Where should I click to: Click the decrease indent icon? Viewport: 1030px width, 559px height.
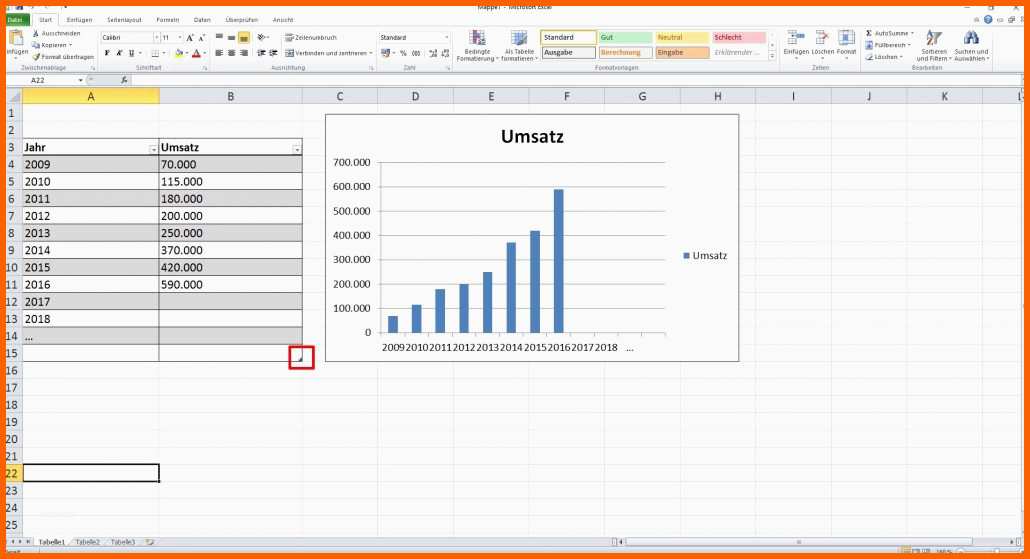coord(261,53)
